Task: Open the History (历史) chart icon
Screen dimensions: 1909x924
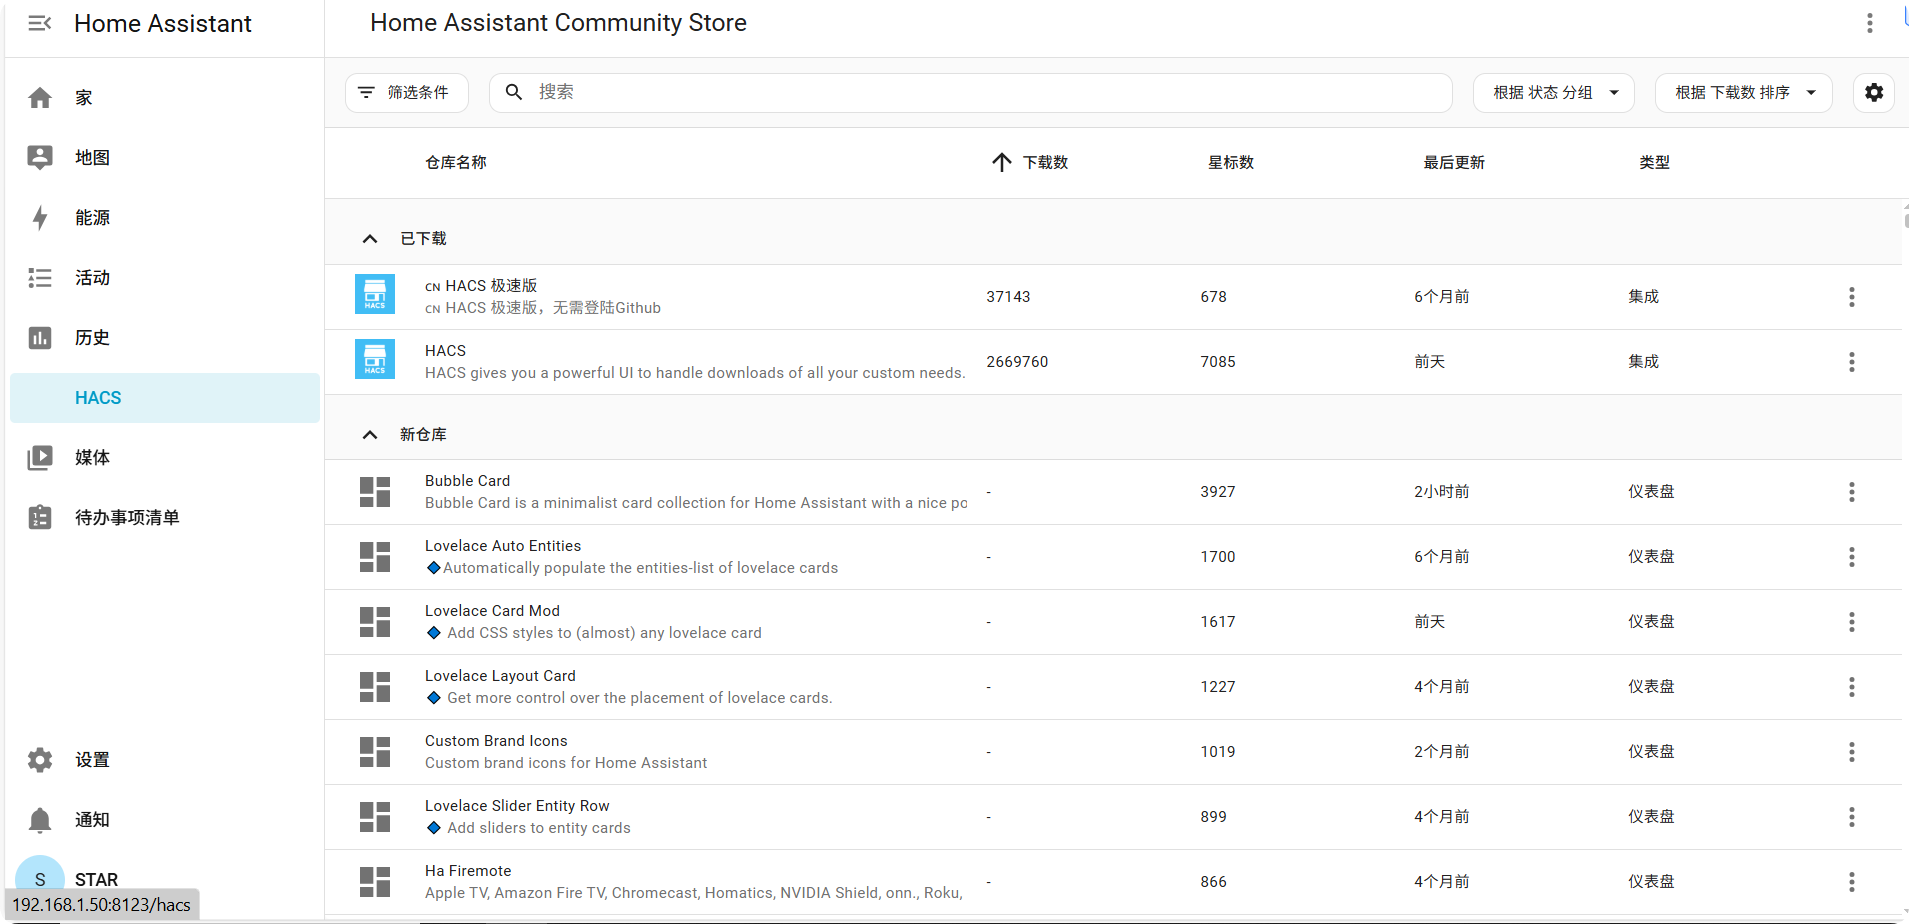Action: pos(40,338)
